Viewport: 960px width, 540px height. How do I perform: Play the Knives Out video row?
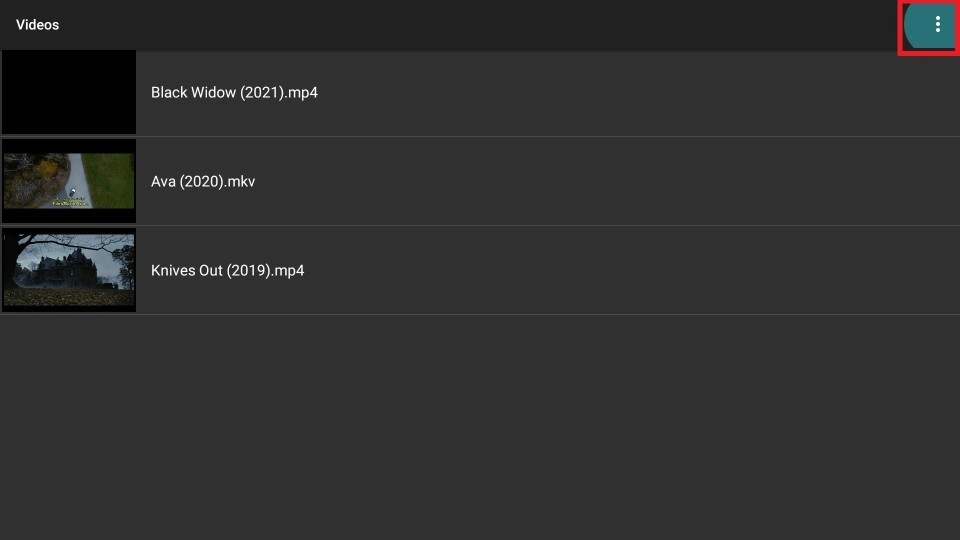[480, 270]
